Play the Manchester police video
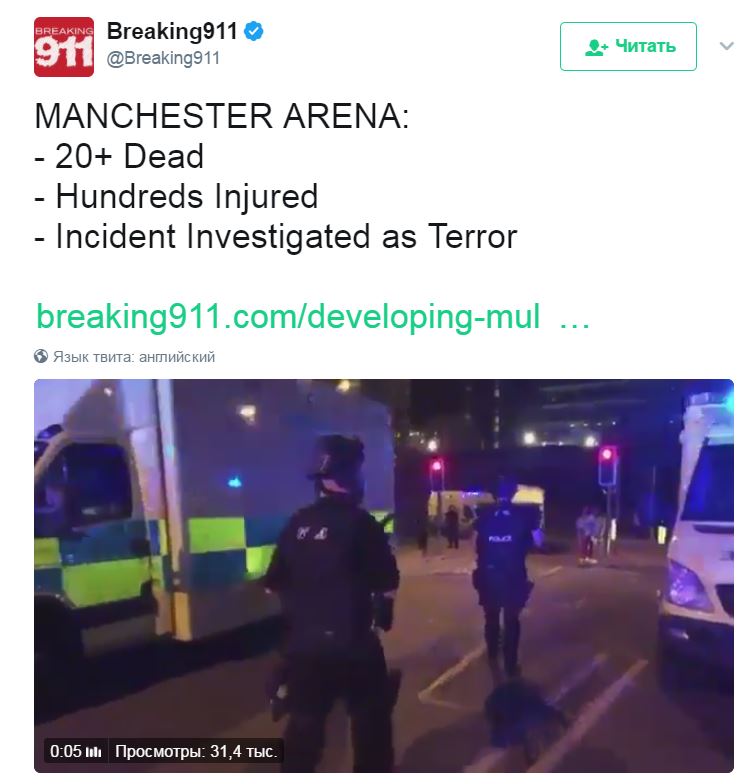751x784 pixels. pos(384,576)
